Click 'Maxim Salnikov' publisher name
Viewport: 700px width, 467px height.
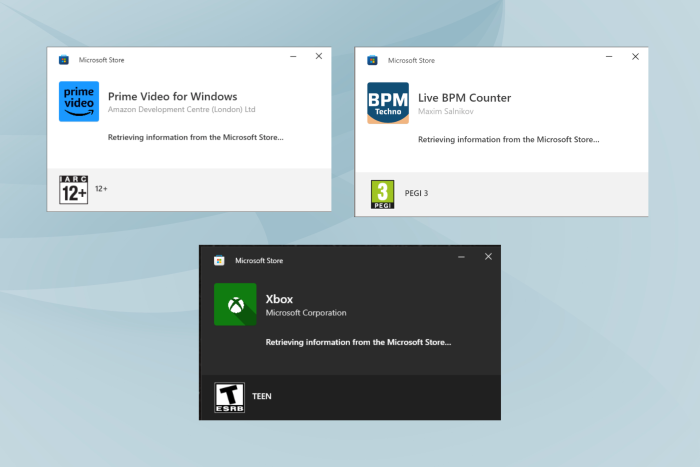pyautogui.click(x=446, y=111)
